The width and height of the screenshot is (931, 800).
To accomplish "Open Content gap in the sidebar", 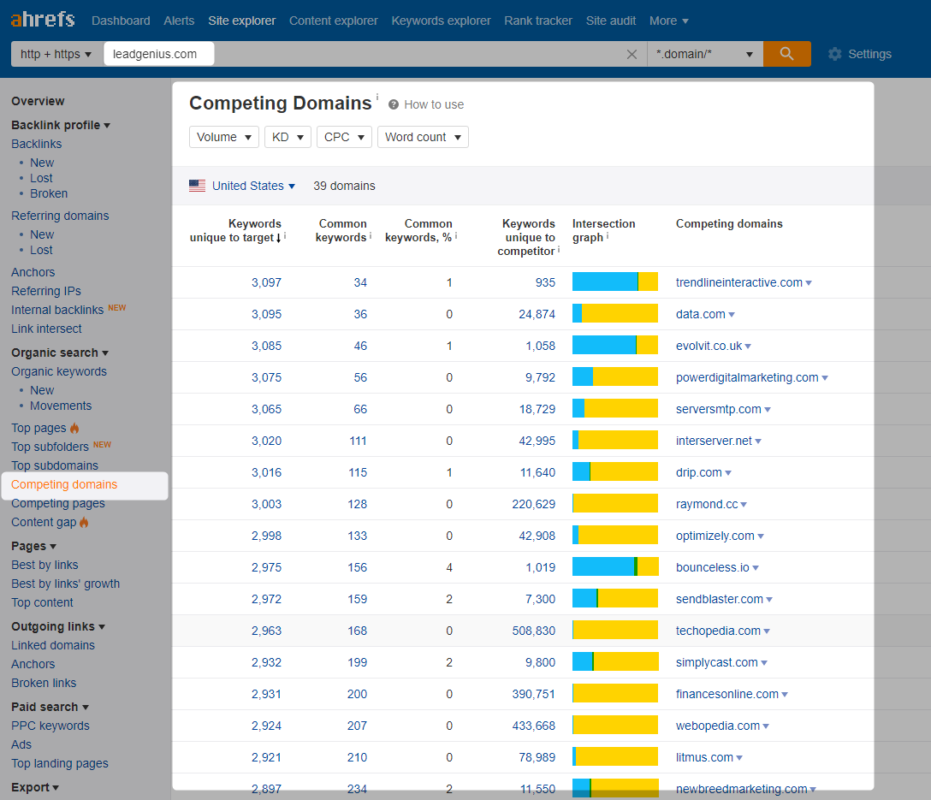I will [x=44, y=523].
